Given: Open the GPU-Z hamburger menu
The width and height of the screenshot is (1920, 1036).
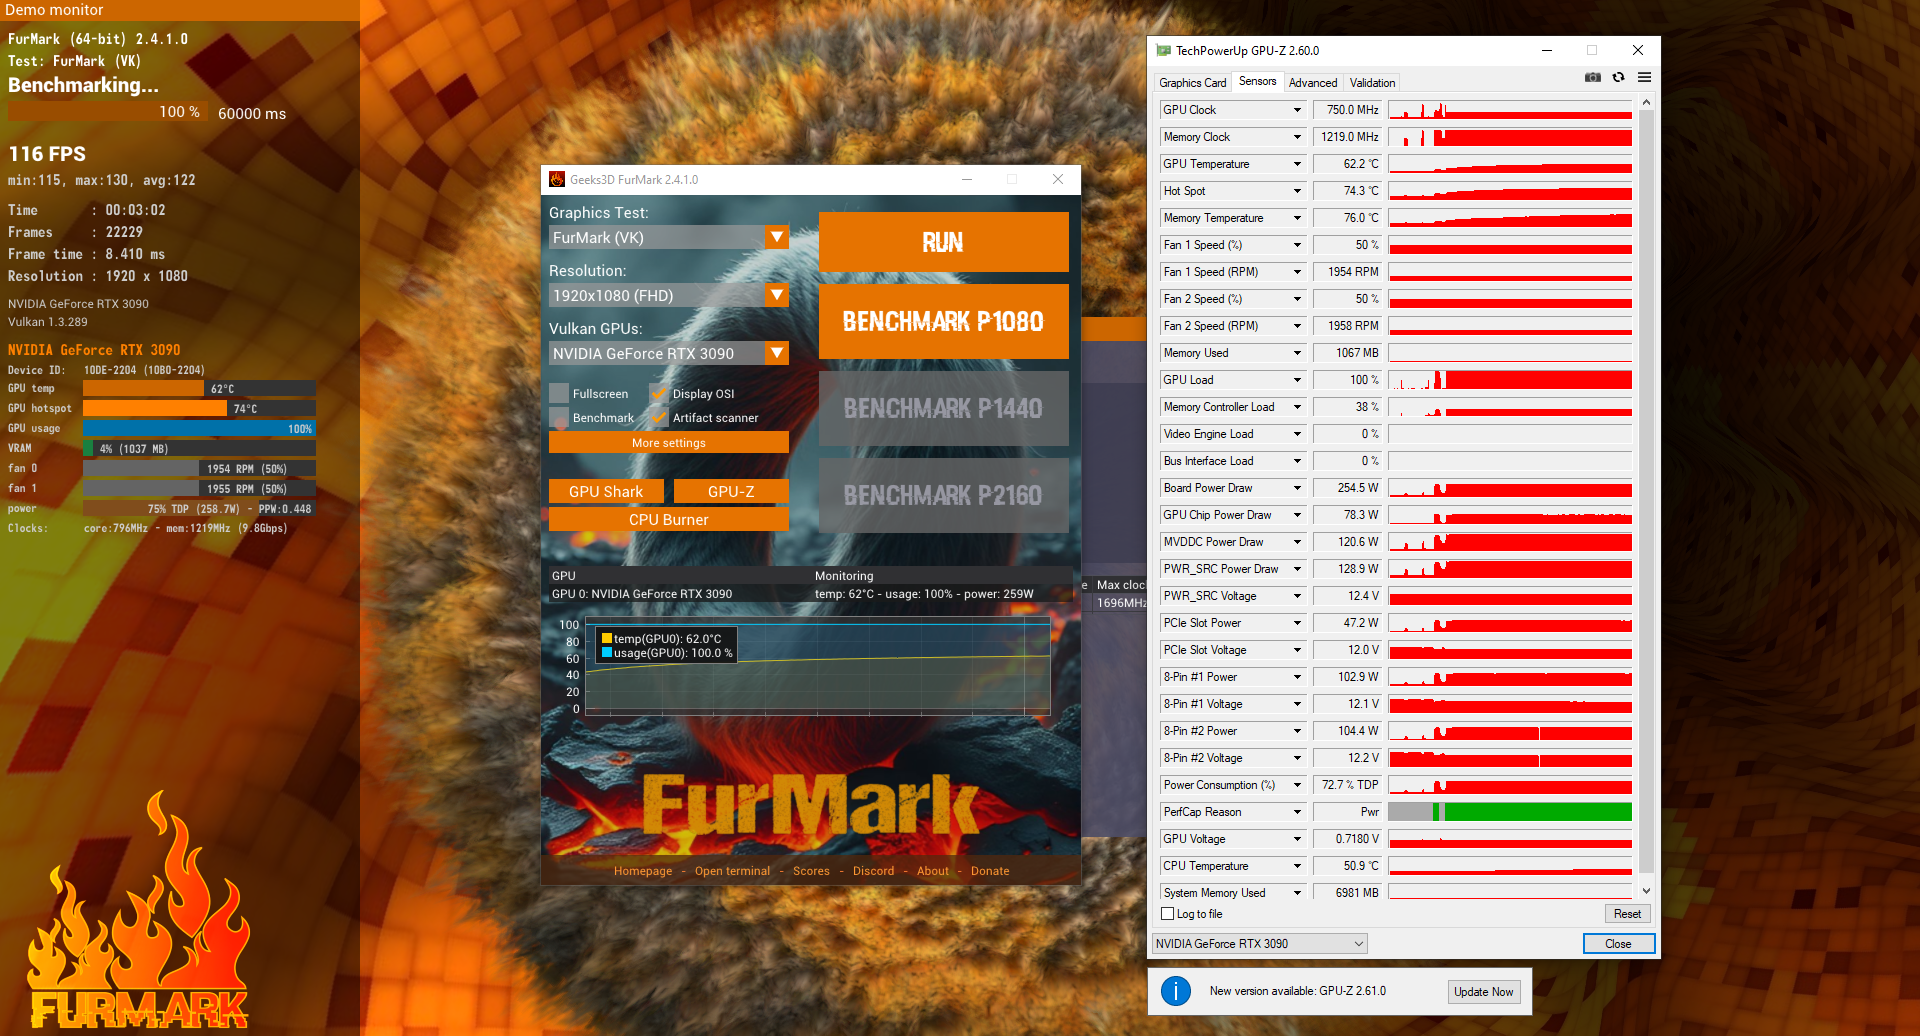Looking at the screenshot, I should (x=1645, y=78).
